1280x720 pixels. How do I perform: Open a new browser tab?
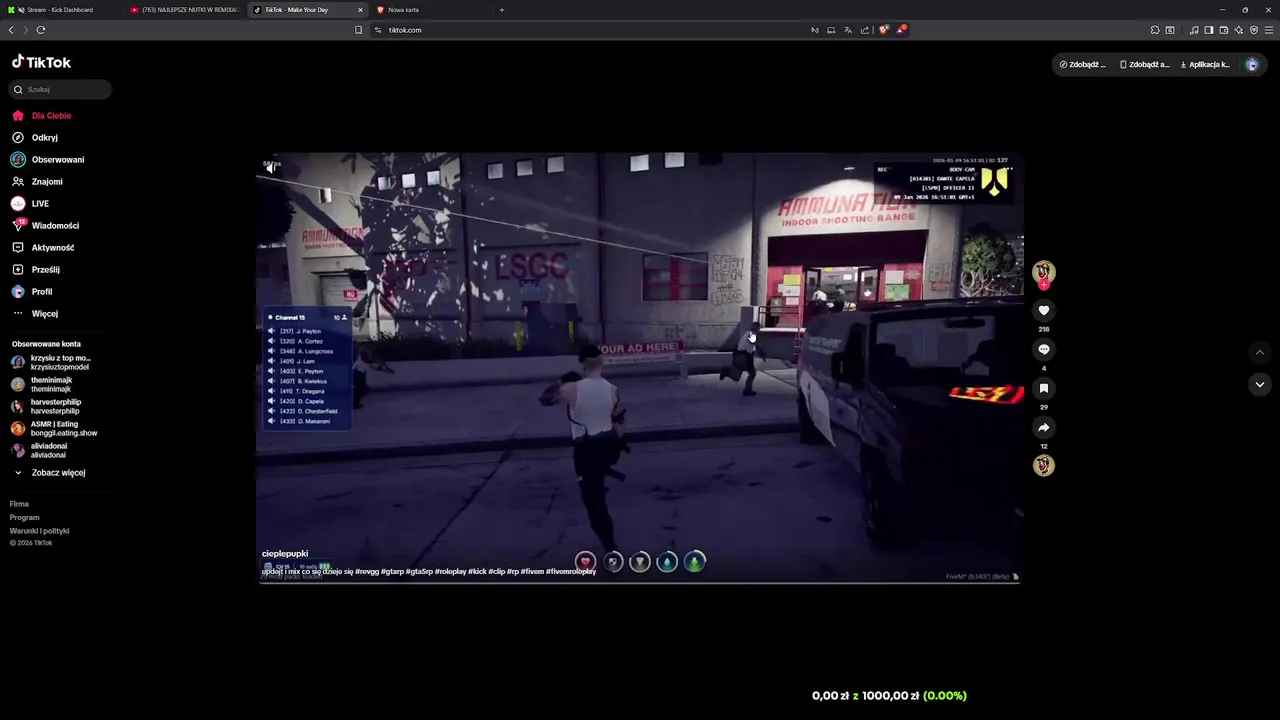click(x=502, y=10)
